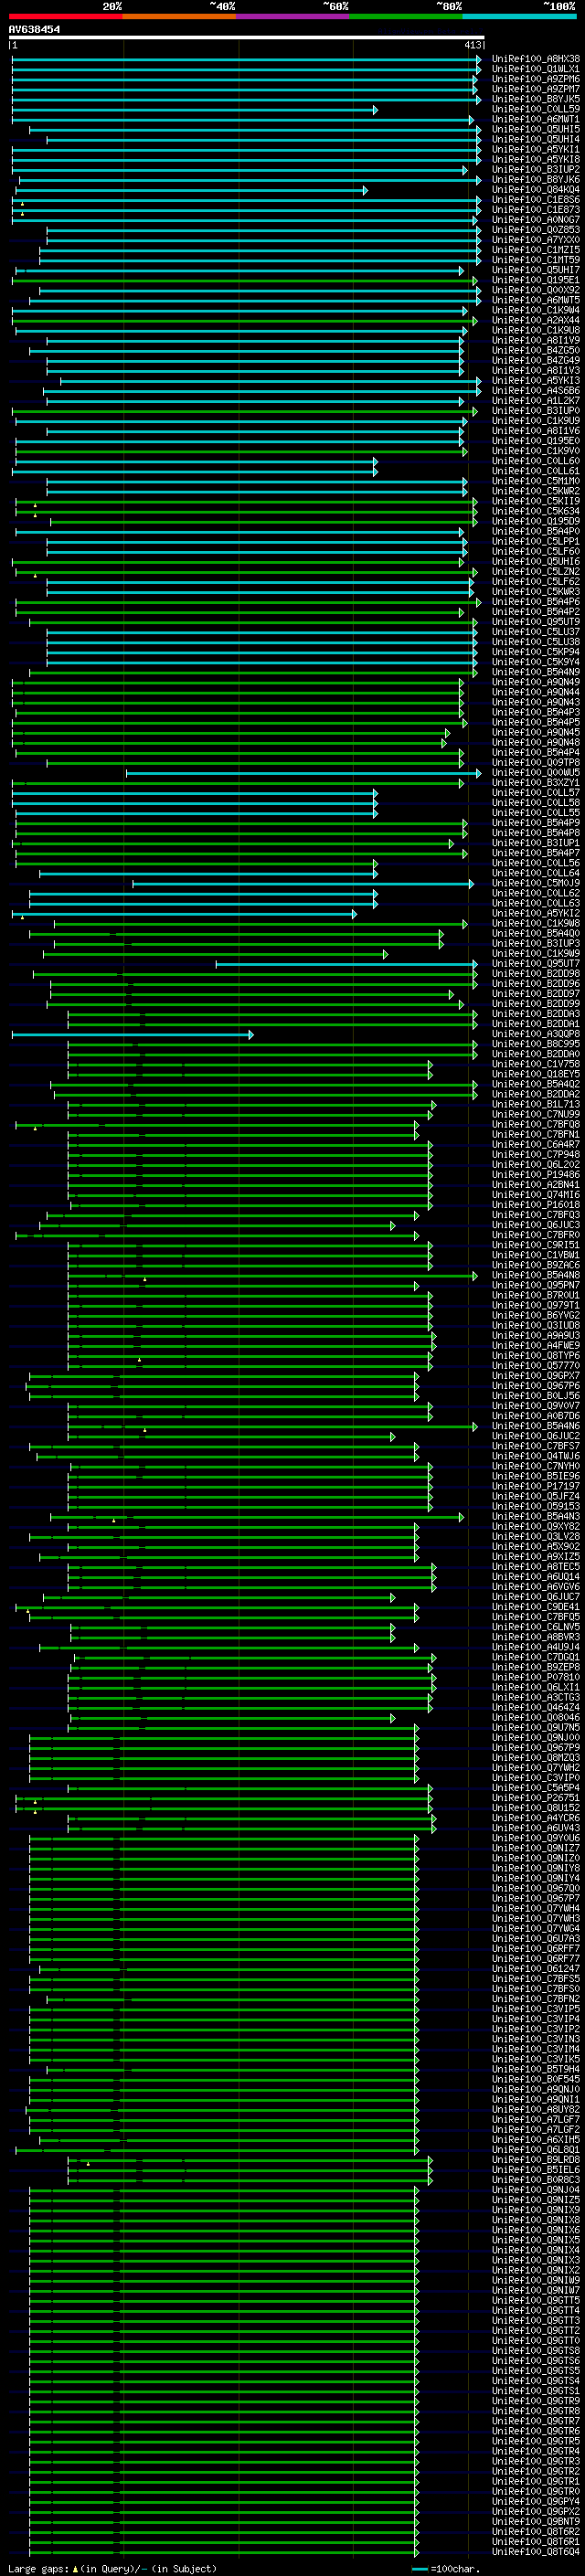Select hit label UniRef100_Q9GTT5
Image resolution: width=585 pixels, height=2576 pixels.
536,2300
